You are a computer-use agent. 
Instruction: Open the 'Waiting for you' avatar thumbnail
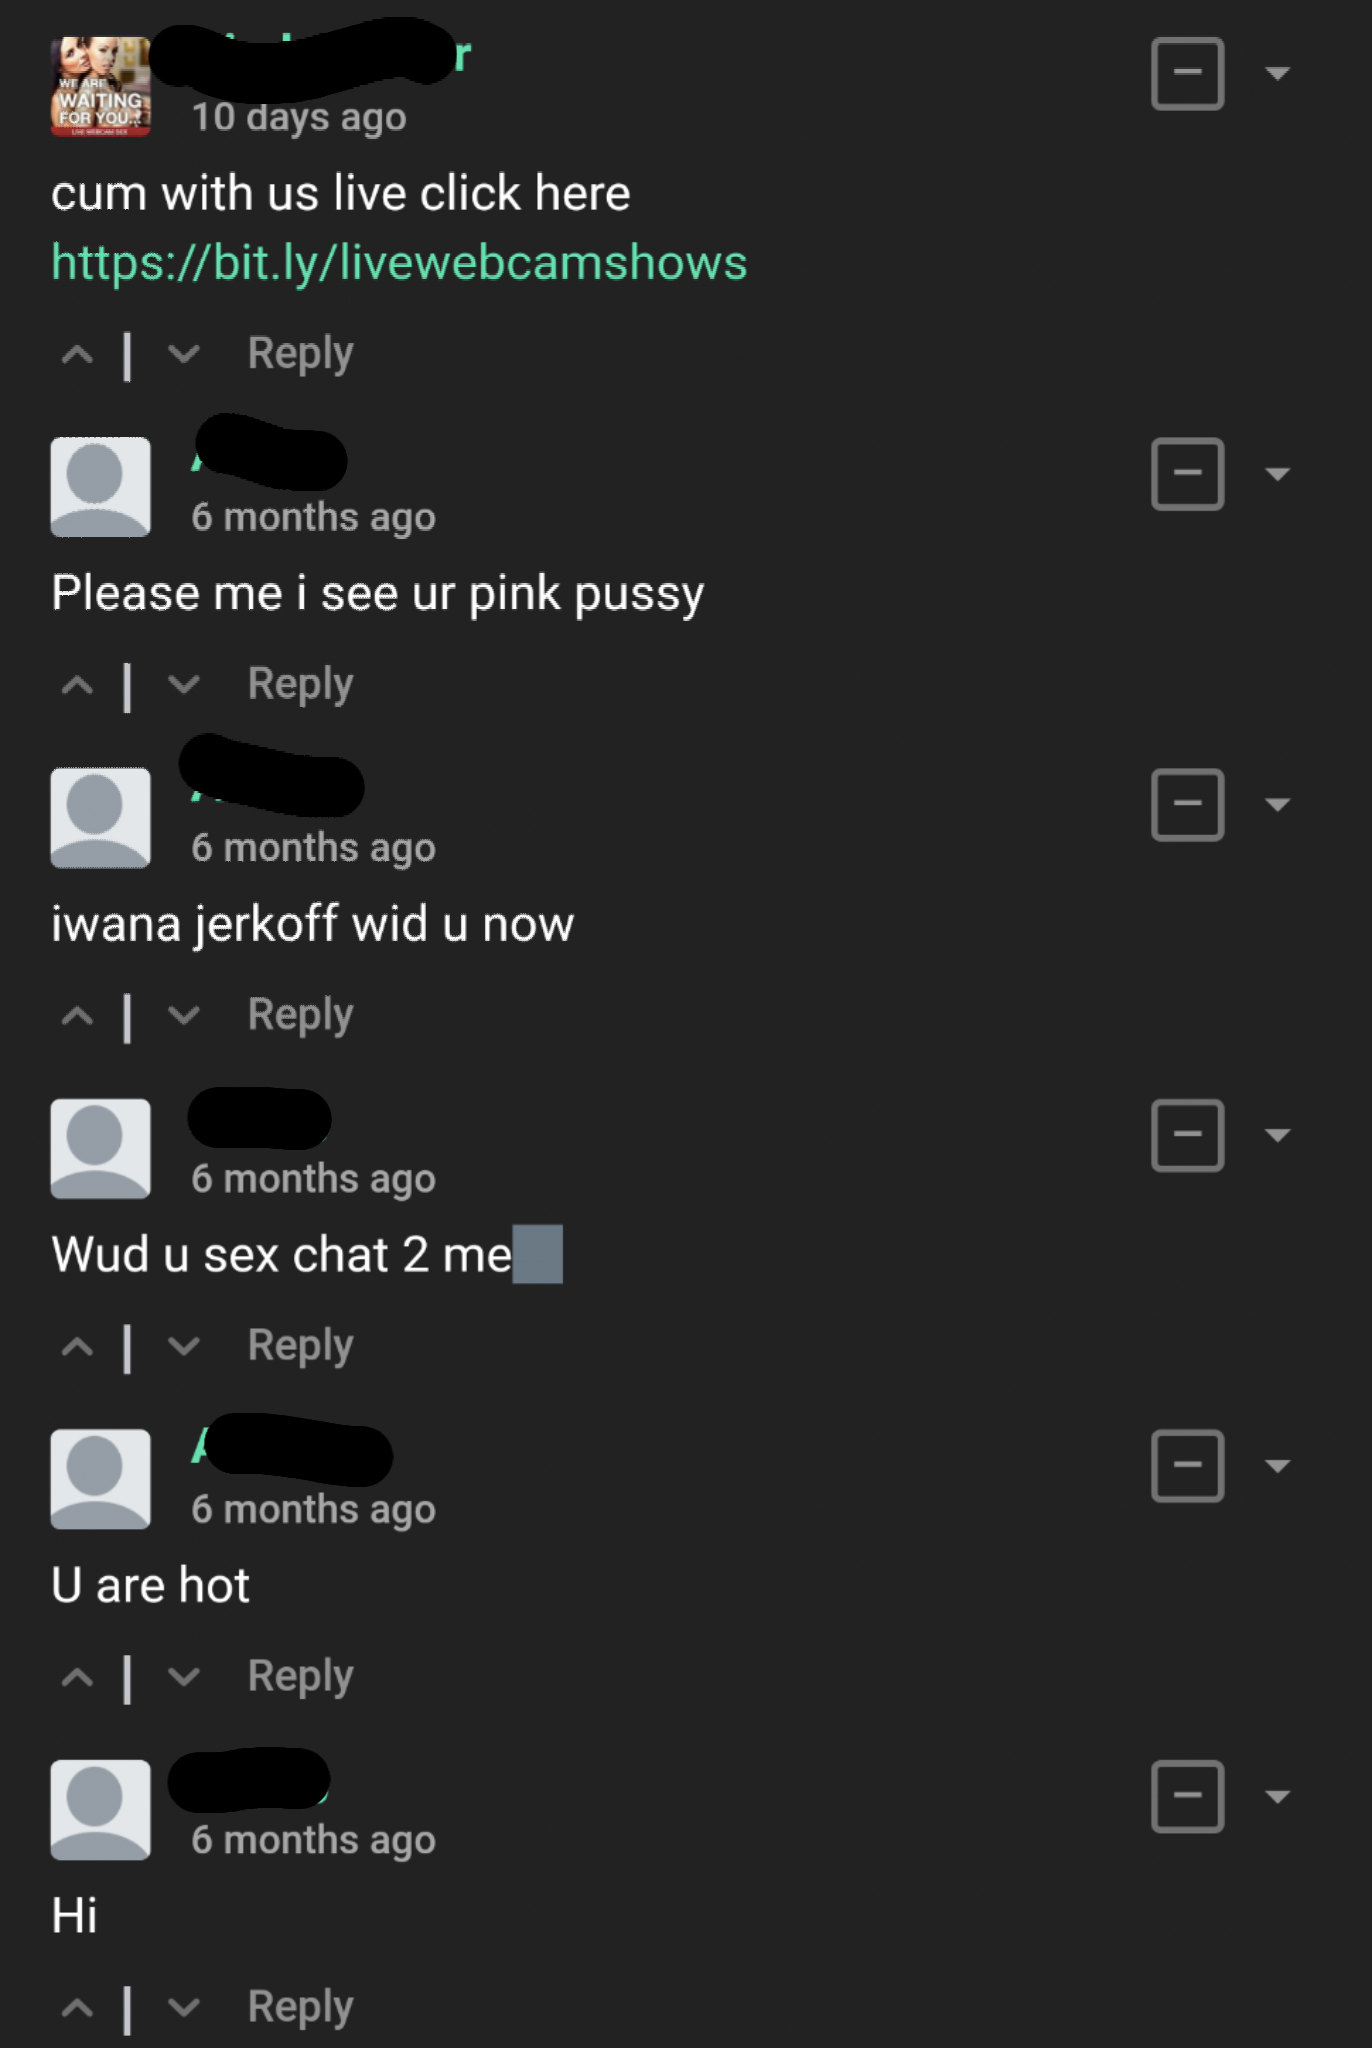coord(101,86)
